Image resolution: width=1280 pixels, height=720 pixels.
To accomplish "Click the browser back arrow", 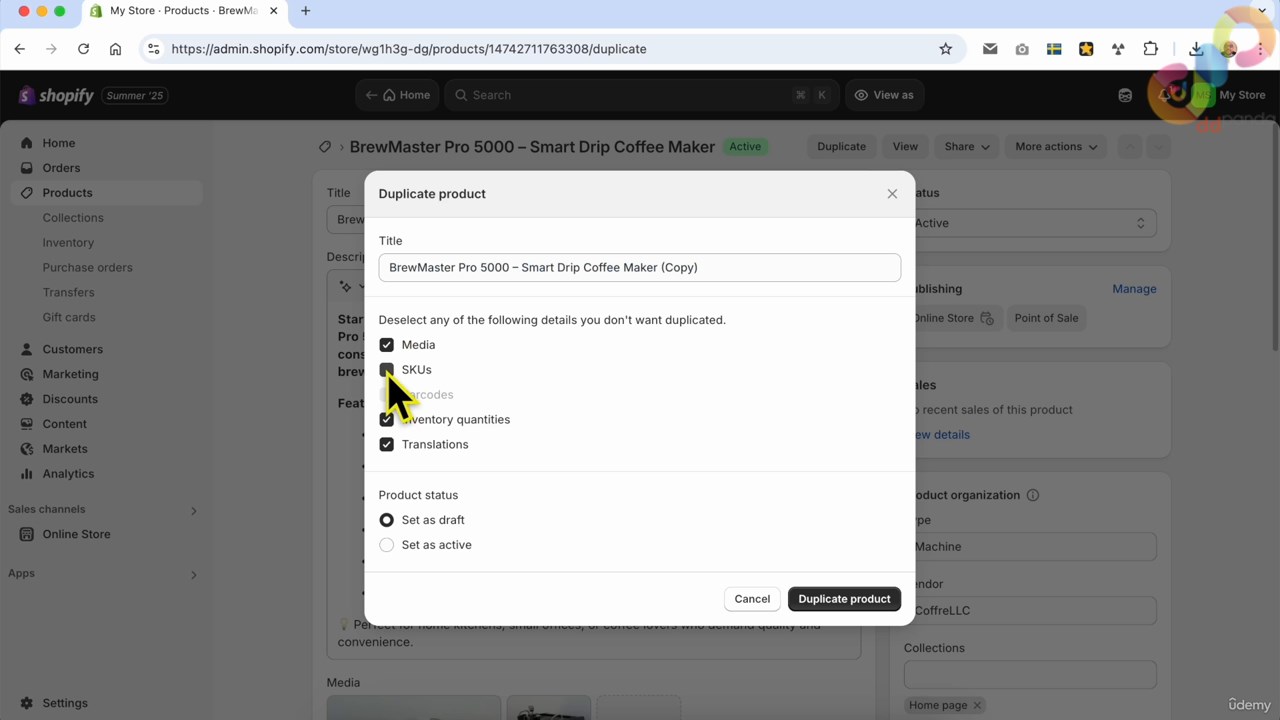I will point(20,49).
